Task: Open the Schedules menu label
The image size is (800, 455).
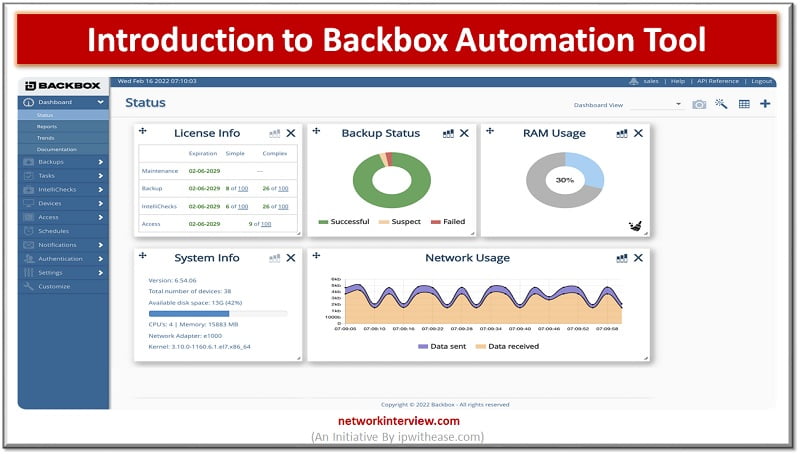Action: coord(53,231)
